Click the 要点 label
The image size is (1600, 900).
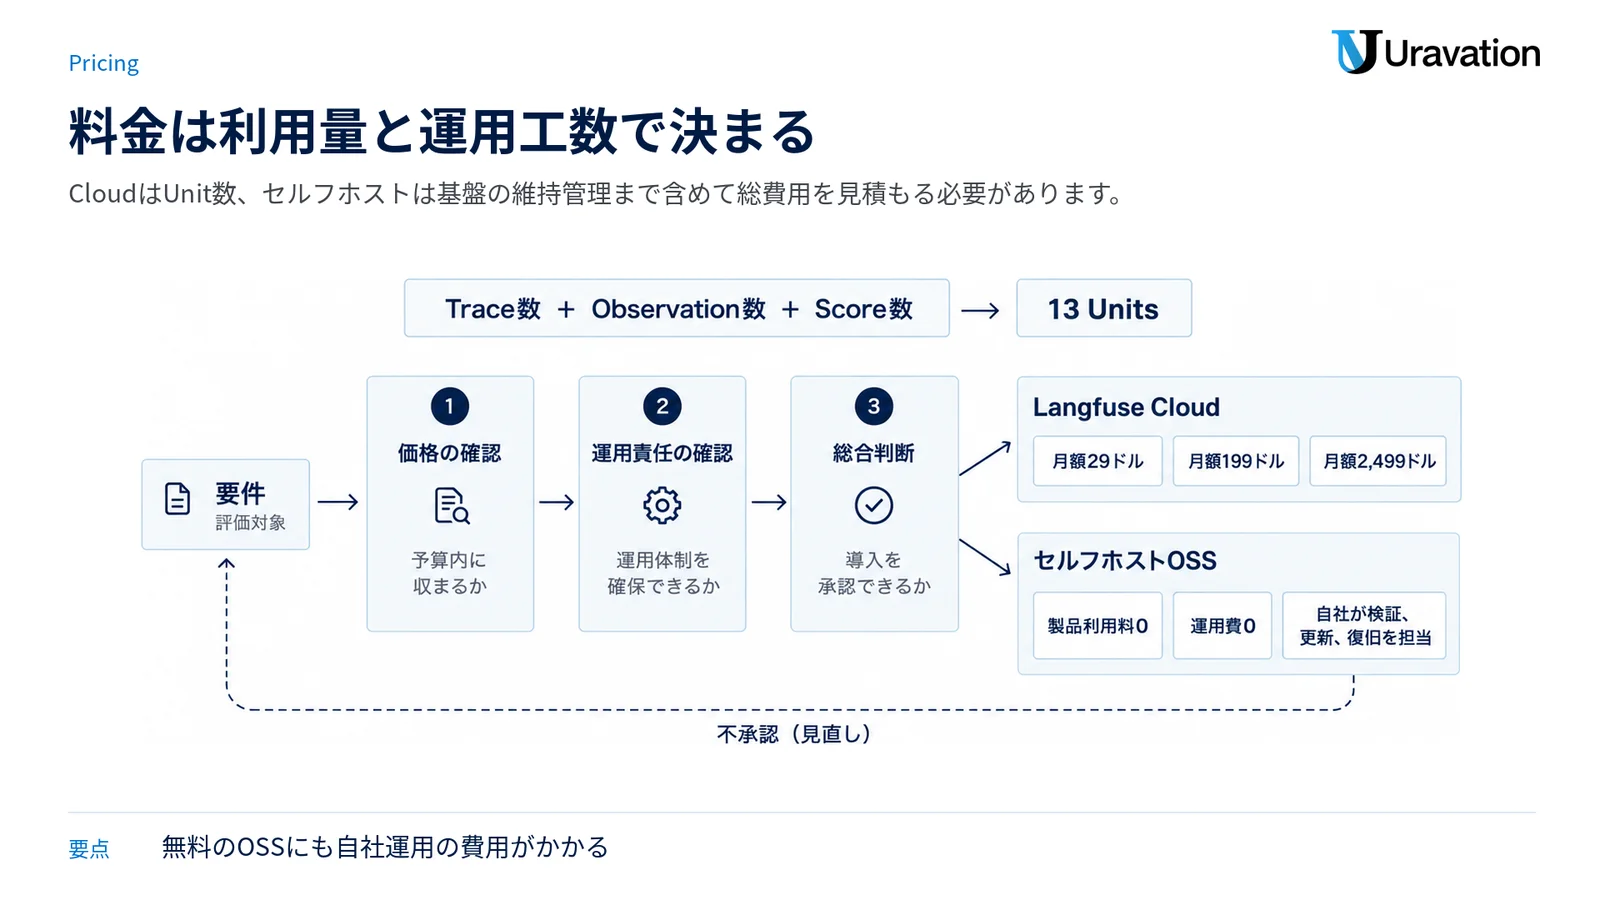click(89, 849)
